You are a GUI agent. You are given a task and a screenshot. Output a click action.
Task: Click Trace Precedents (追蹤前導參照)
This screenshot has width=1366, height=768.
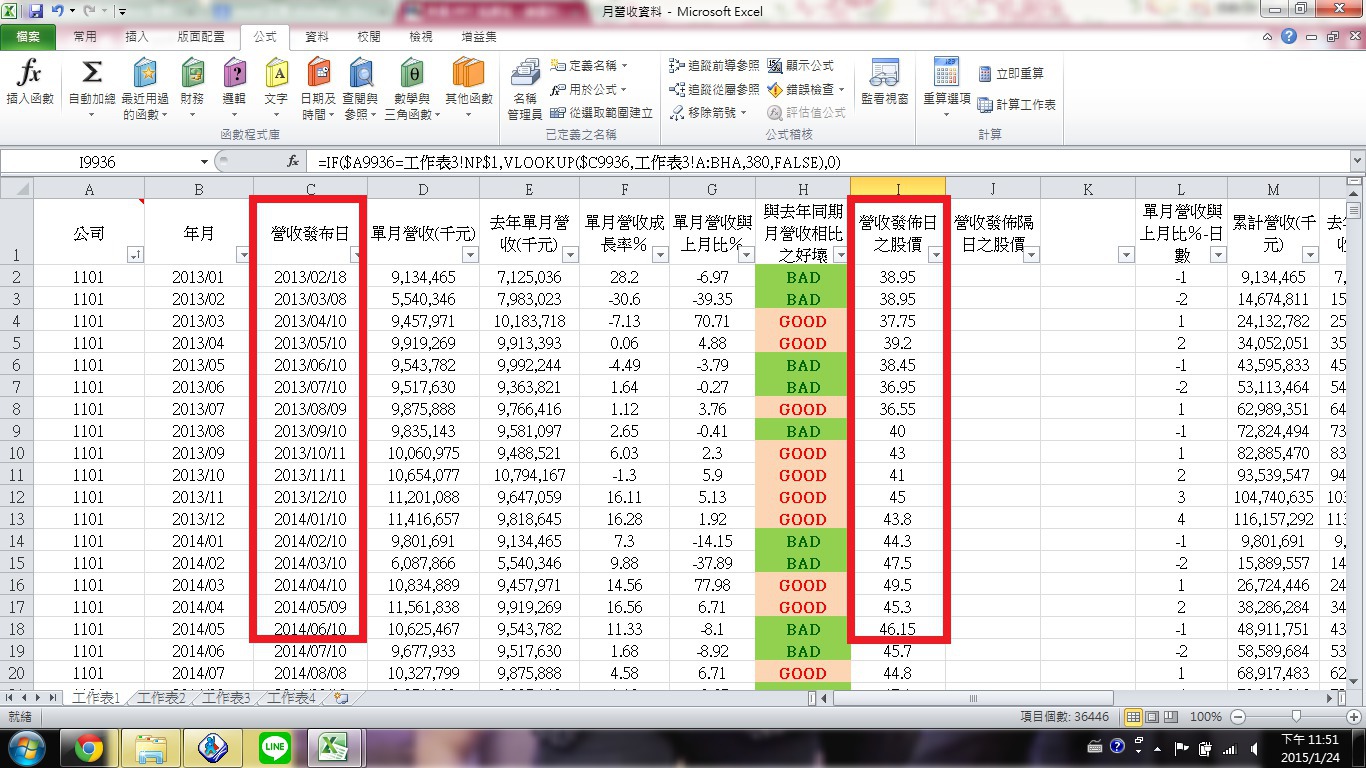[716, 66]
